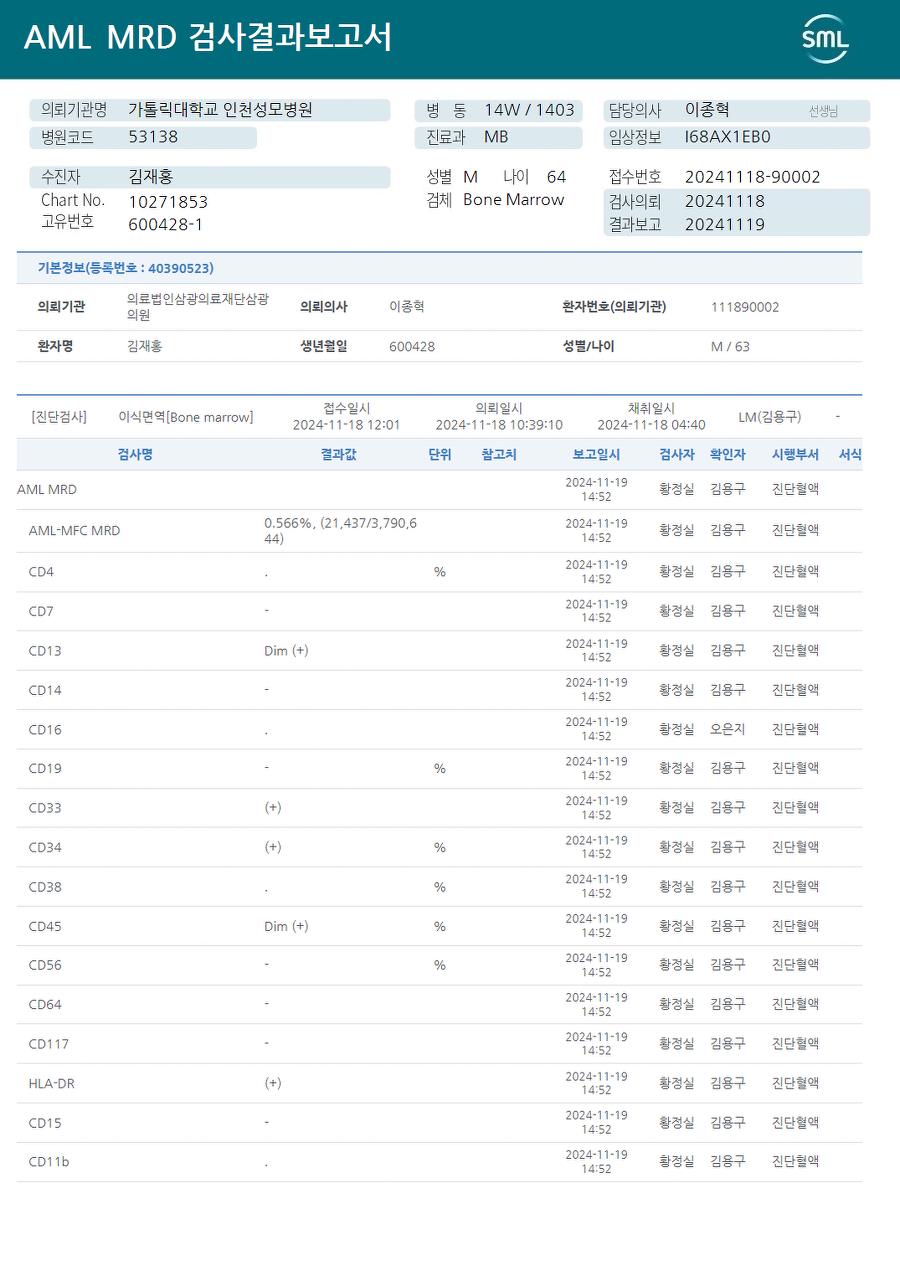This screenshot has width=900, height=1271.
Task: Click the '참고치' column header
Action: [x=499, y=454]
